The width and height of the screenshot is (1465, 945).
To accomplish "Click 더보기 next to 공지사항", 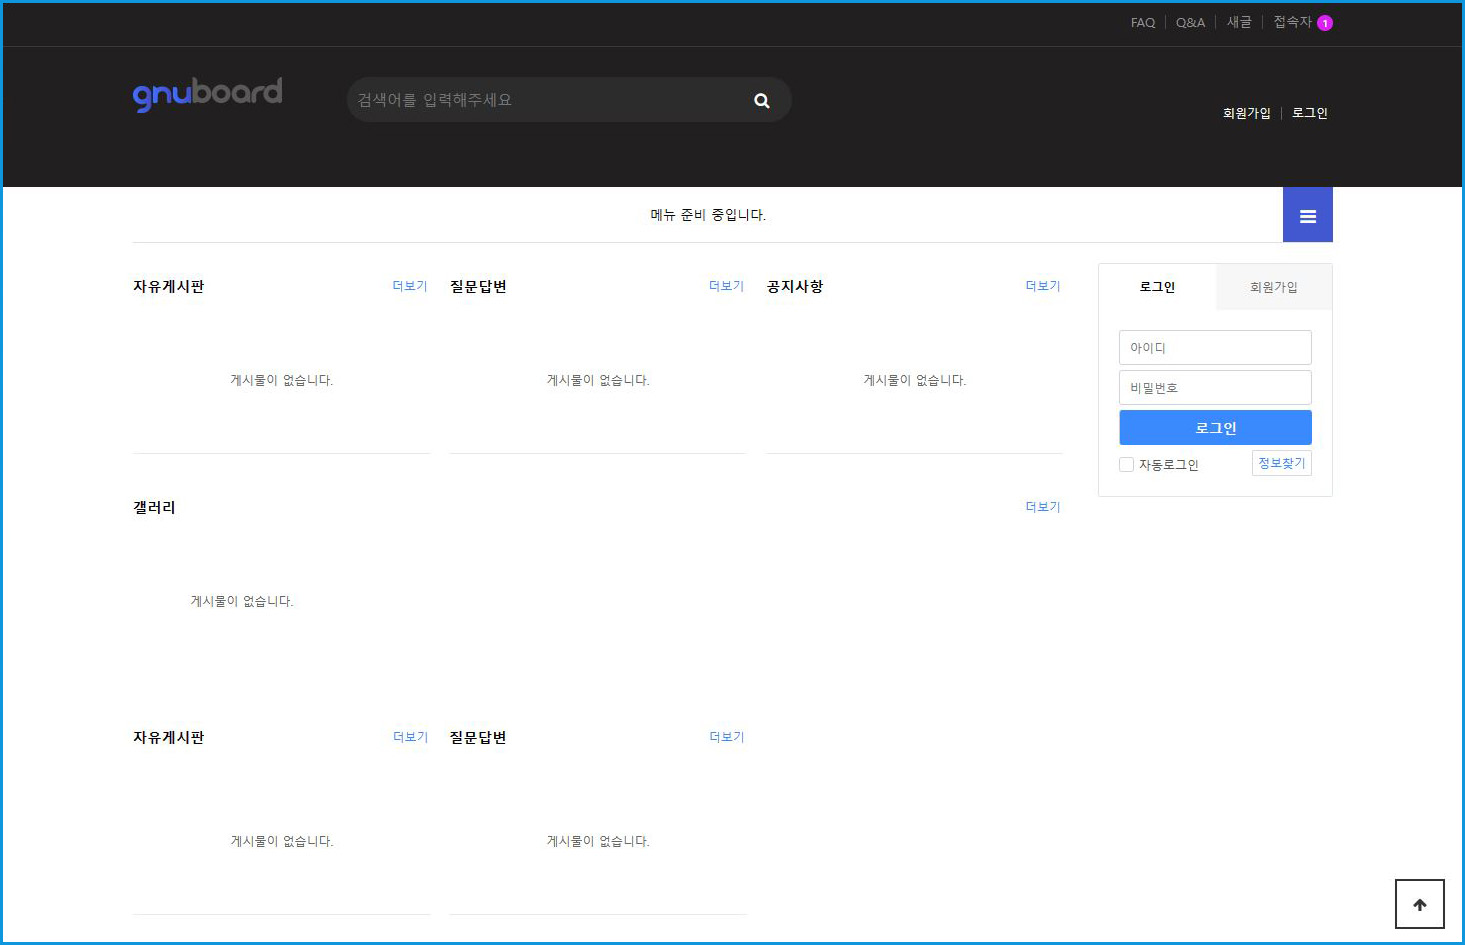I will [1042, 286].
